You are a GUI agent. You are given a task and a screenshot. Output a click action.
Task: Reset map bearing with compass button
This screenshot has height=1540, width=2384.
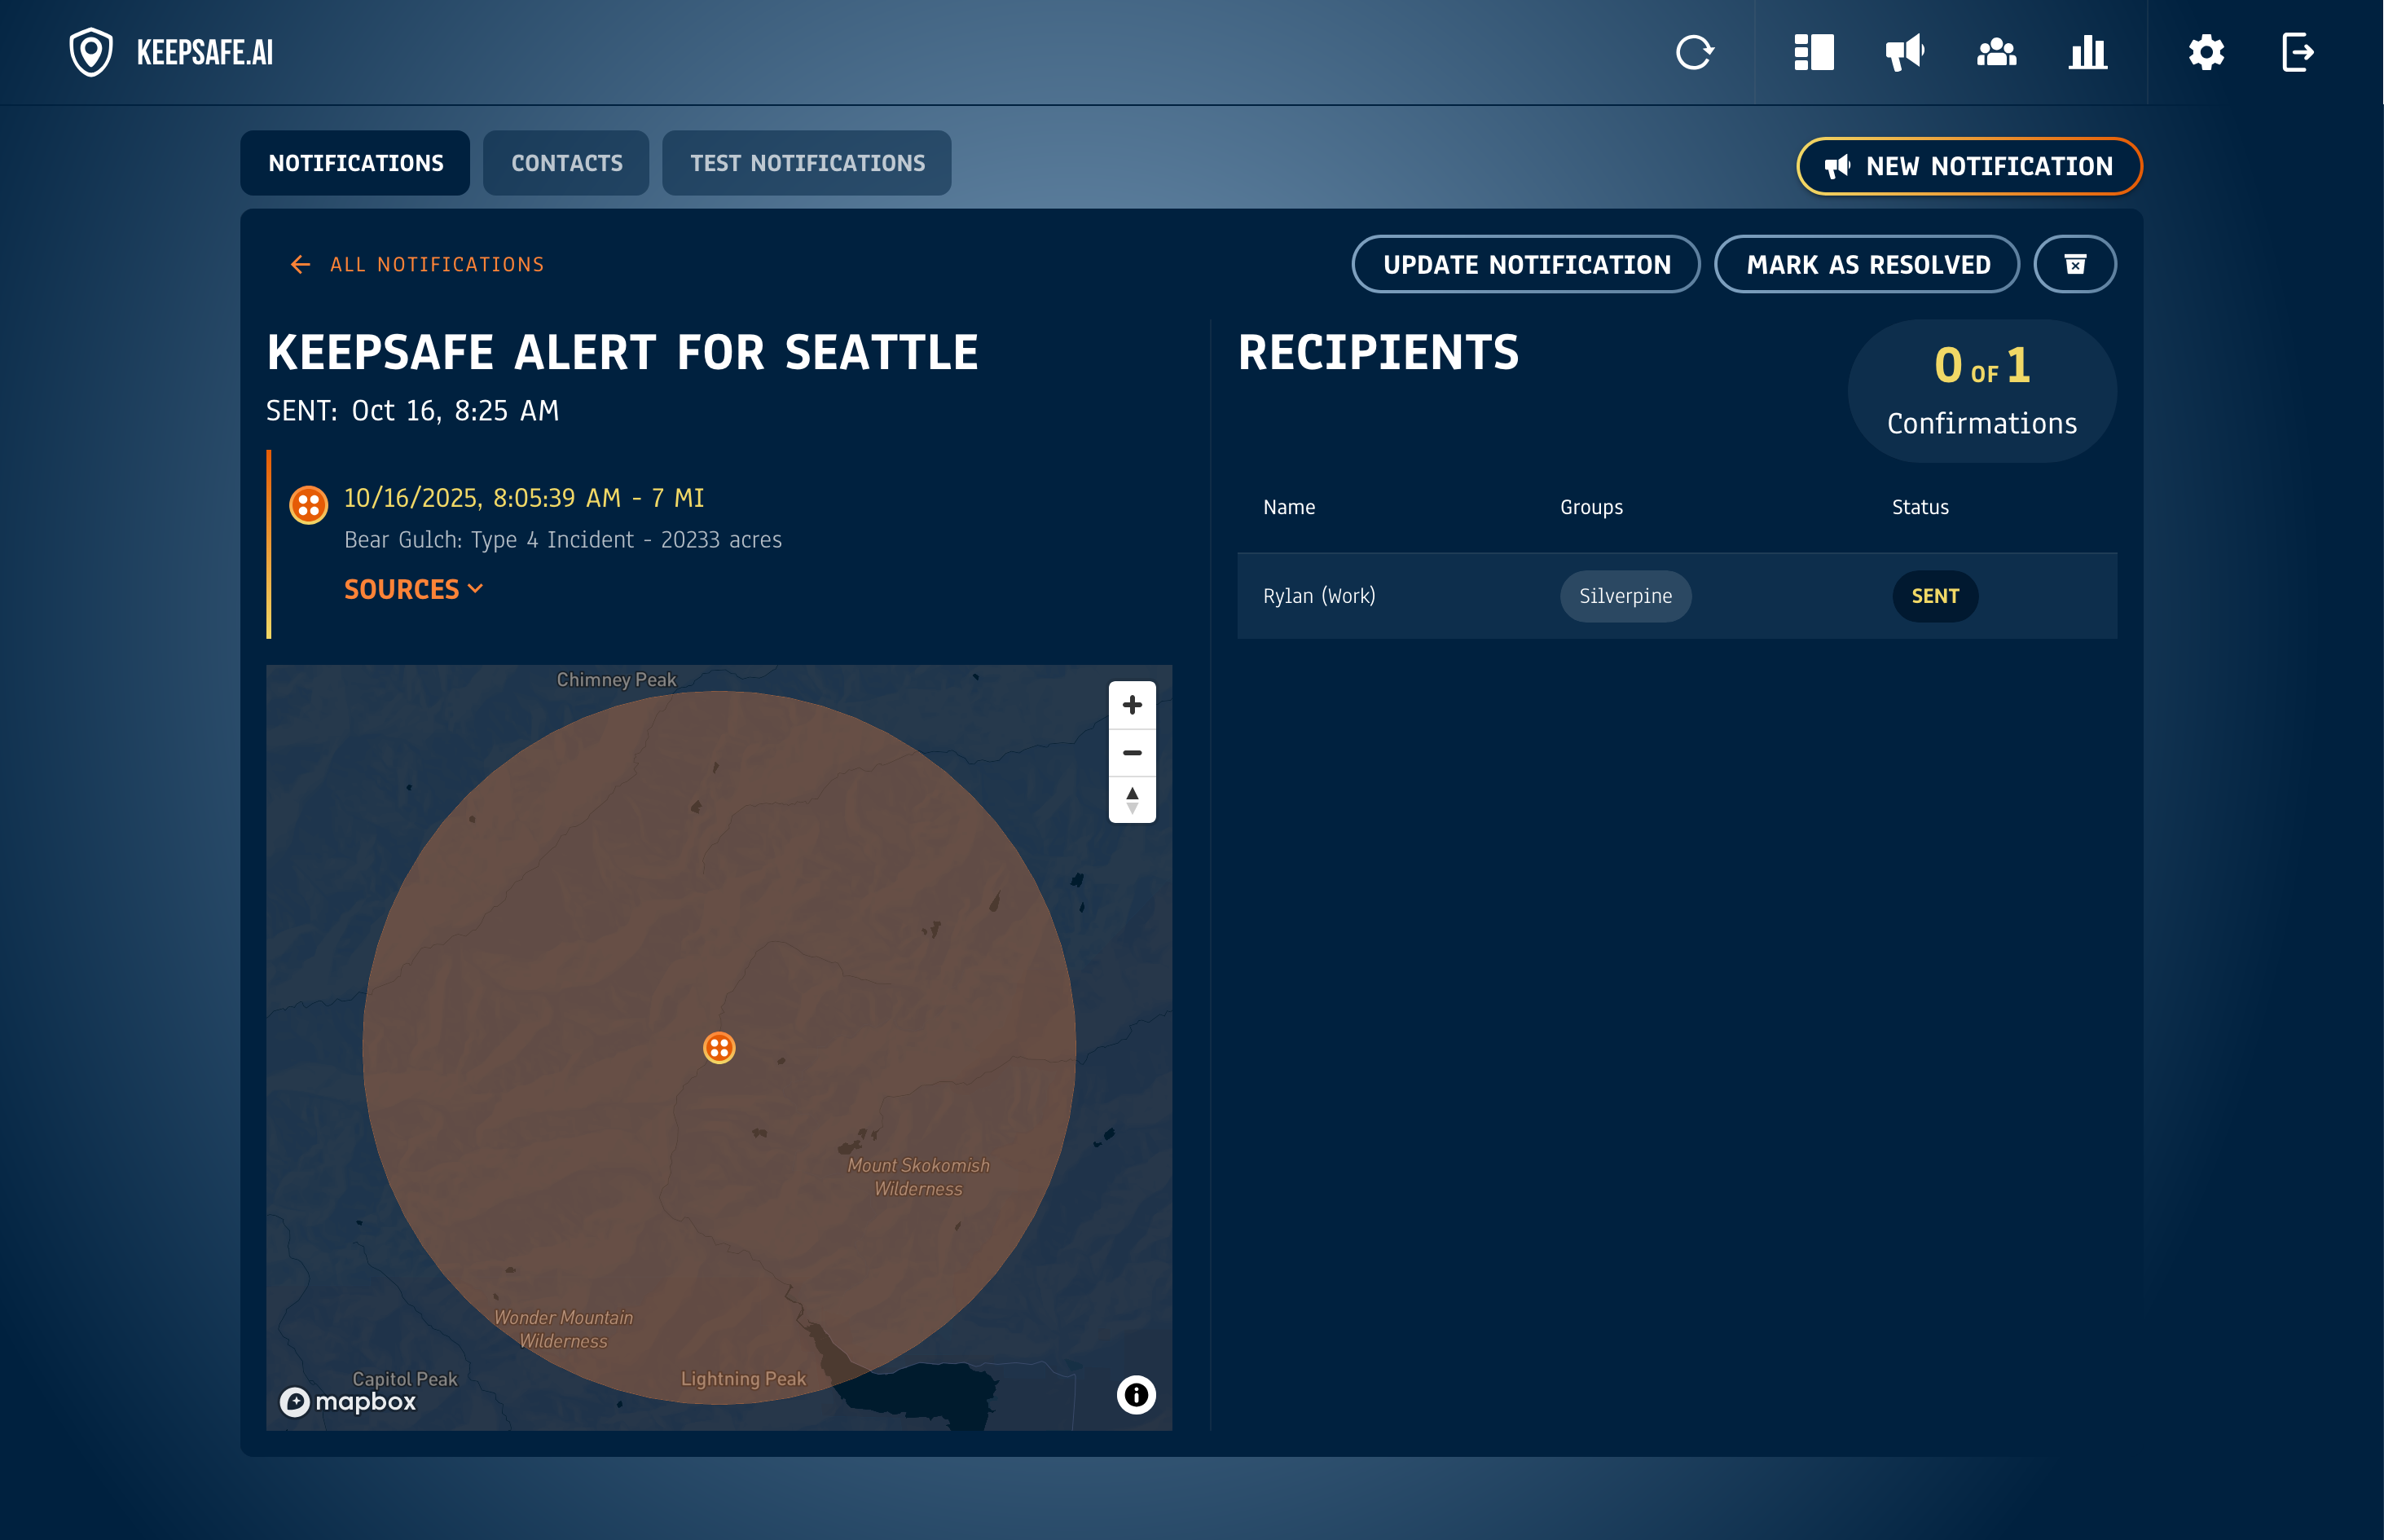(x=1132, y=800)
